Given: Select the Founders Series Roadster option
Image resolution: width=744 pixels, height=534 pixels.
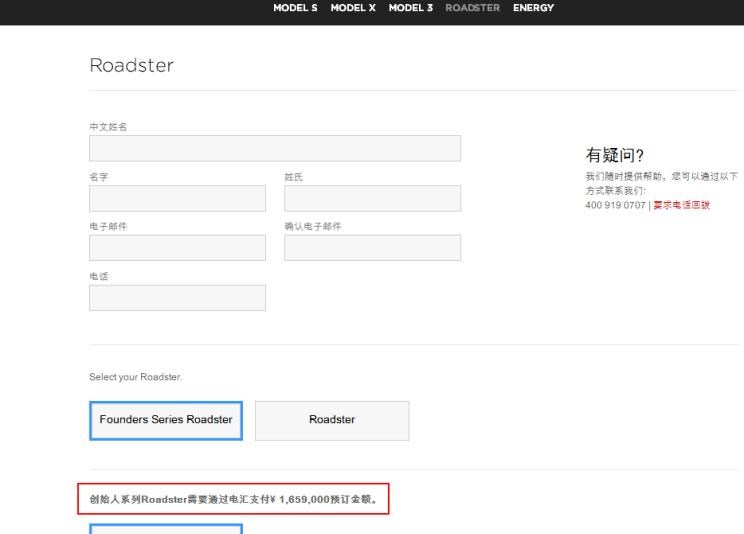Looking at the screenshot, I should pyautogui.click(x=166, y=421).
